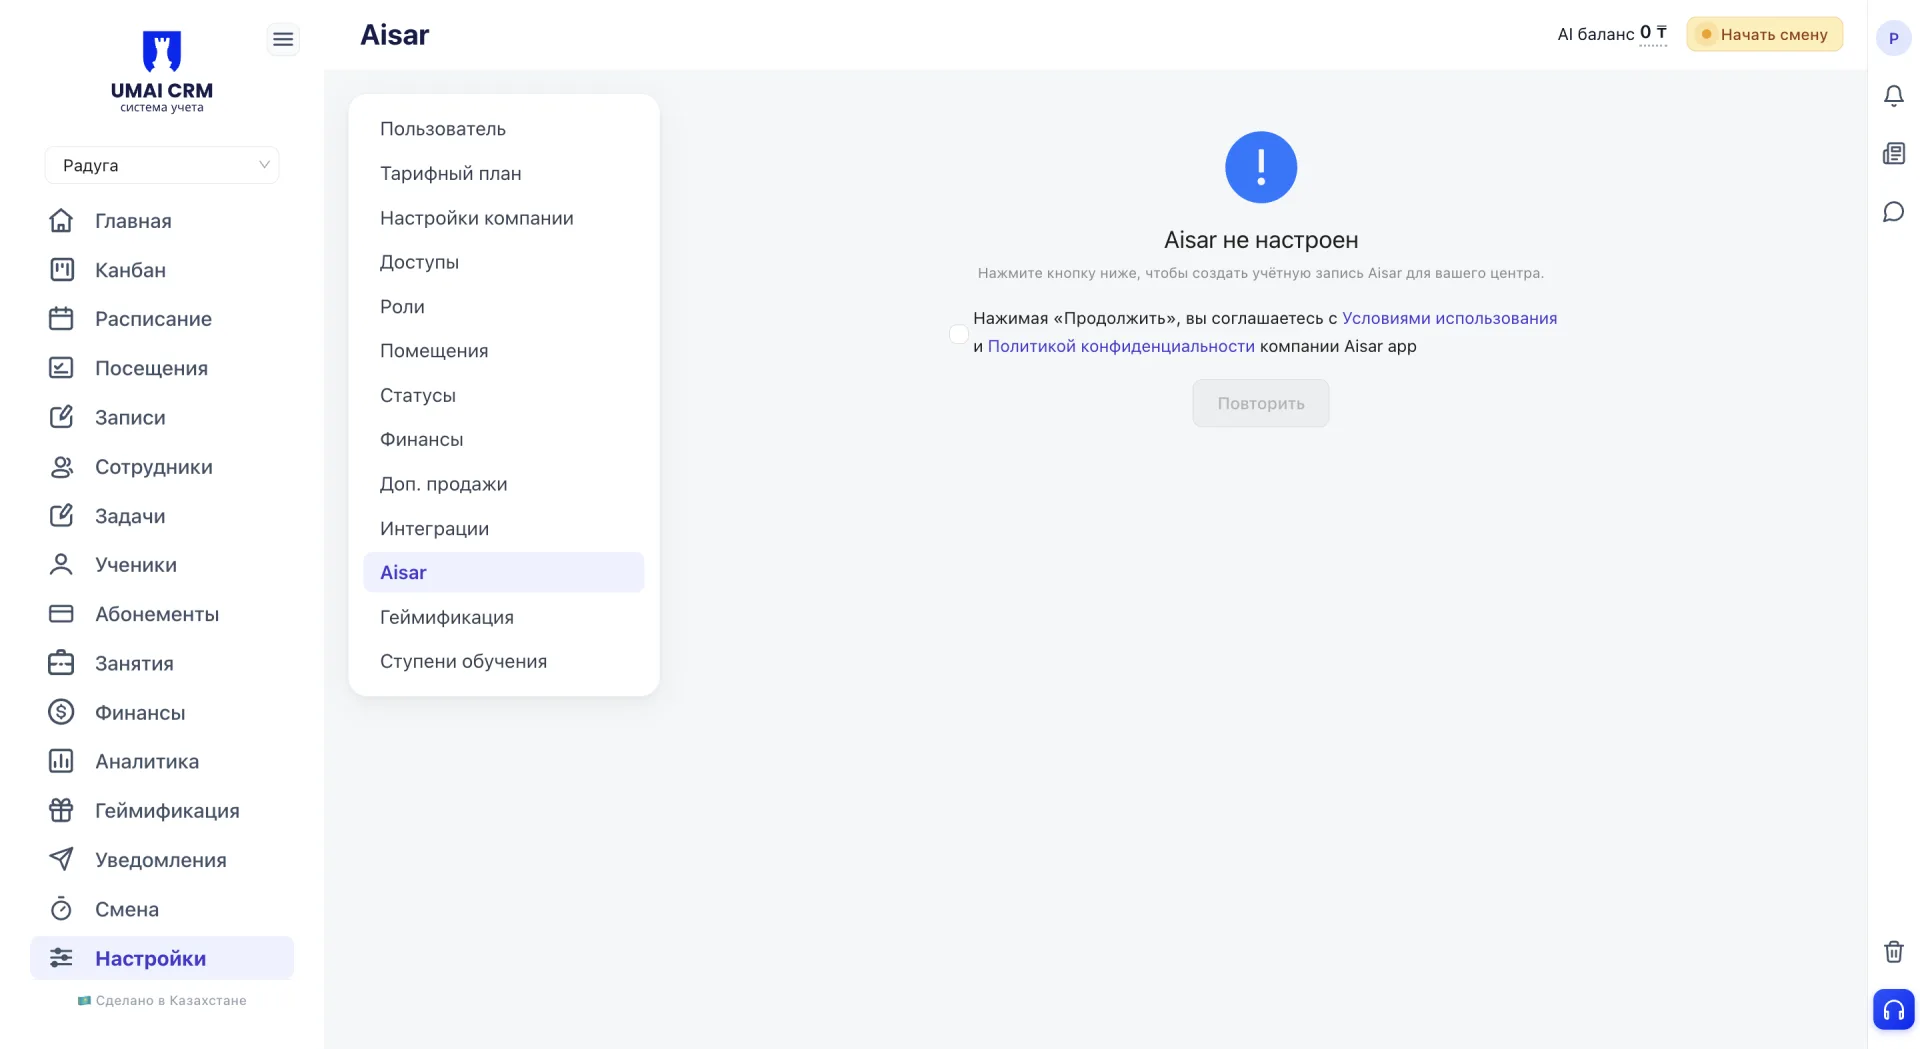Open the news document icon in right rail
The width and height of the screenshot is (1920, 1049).
click(x=1893, y=153)
